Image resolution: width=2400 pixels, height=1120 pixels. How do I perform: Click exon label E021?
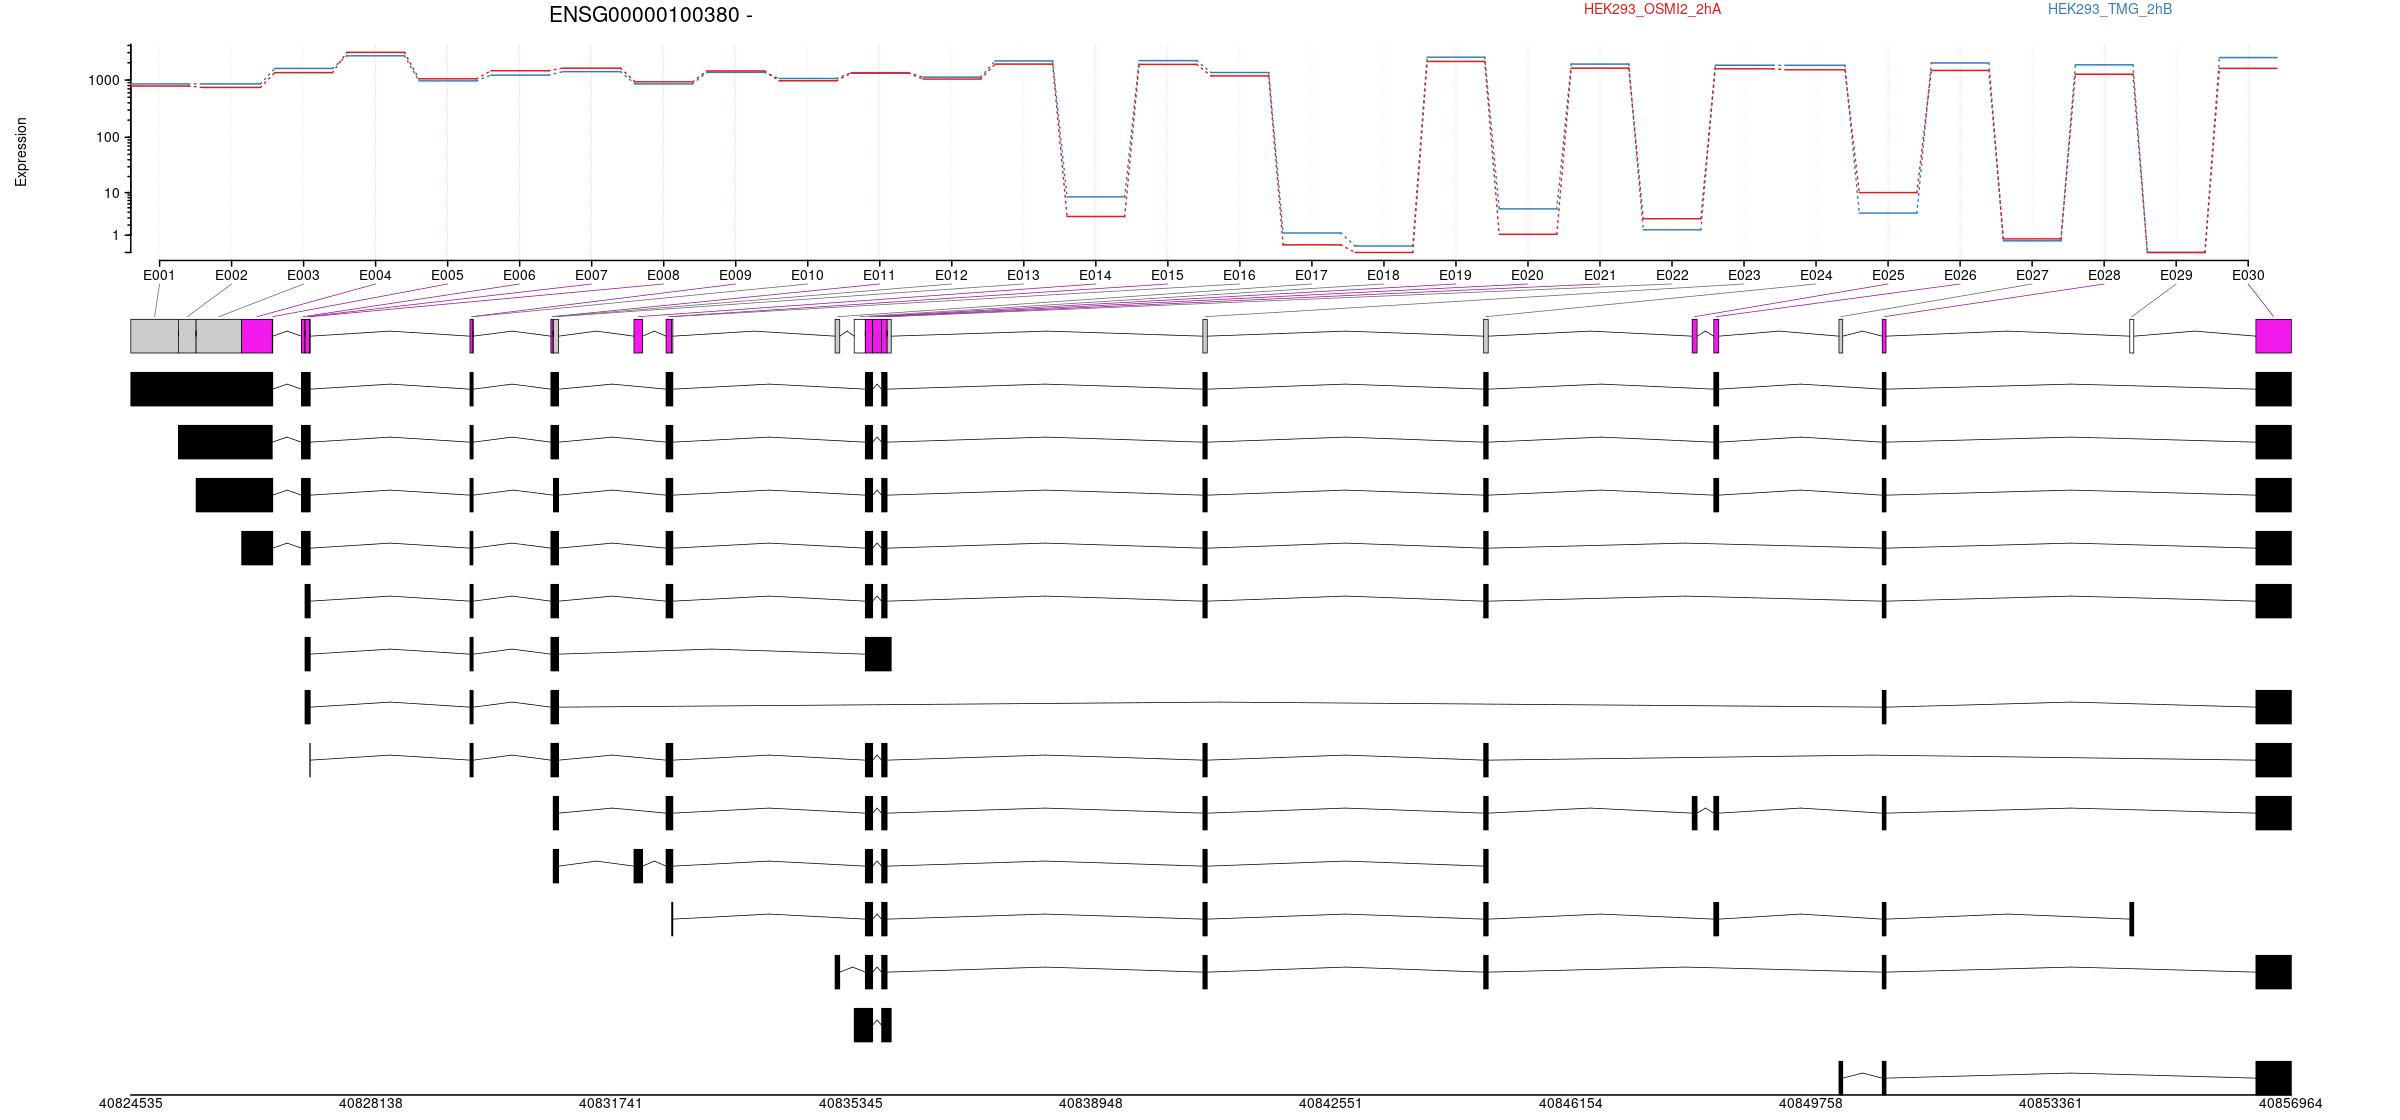click(x=1600, y=275)
